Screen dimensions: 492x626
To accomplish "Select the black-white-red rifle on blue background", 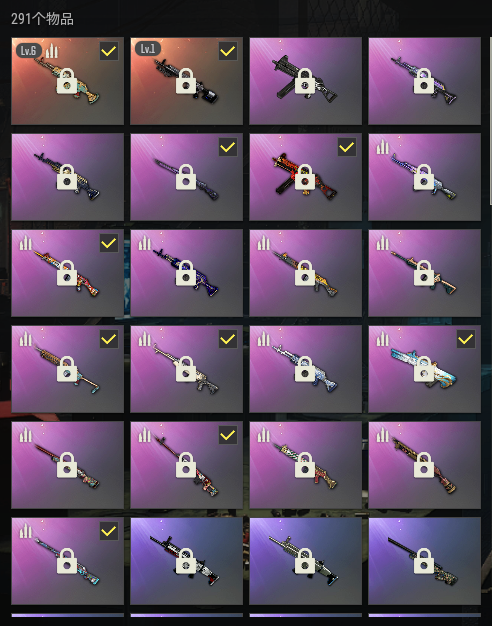I will 186,561.
